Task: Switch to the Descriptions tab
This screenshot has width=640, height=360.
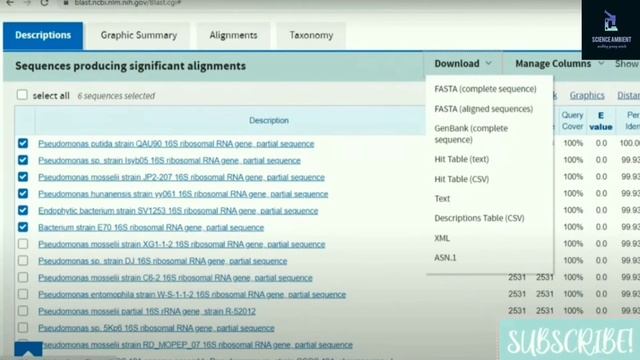Action: click(x=43, y=36)
